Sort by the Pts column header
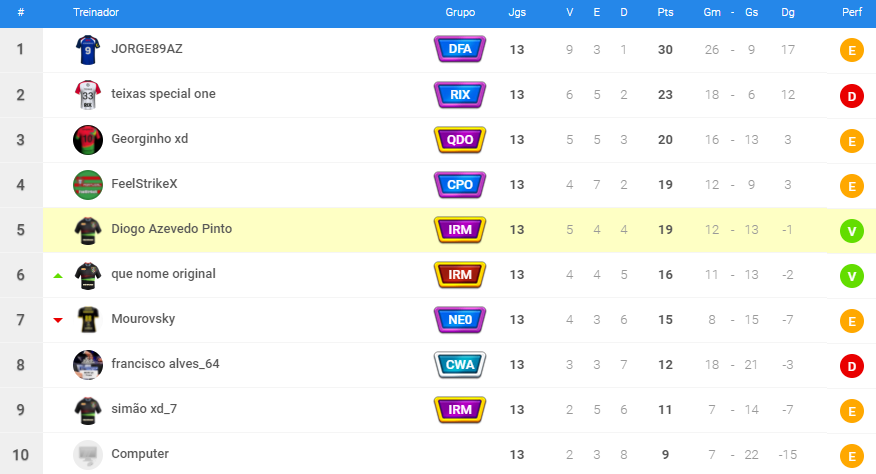876x474 pixels. click(x=665, y=12)
